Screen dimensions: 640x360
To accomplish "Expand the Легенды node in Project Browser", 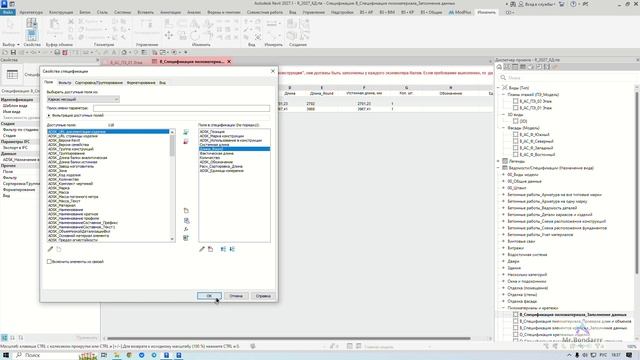I will [498, 161].
